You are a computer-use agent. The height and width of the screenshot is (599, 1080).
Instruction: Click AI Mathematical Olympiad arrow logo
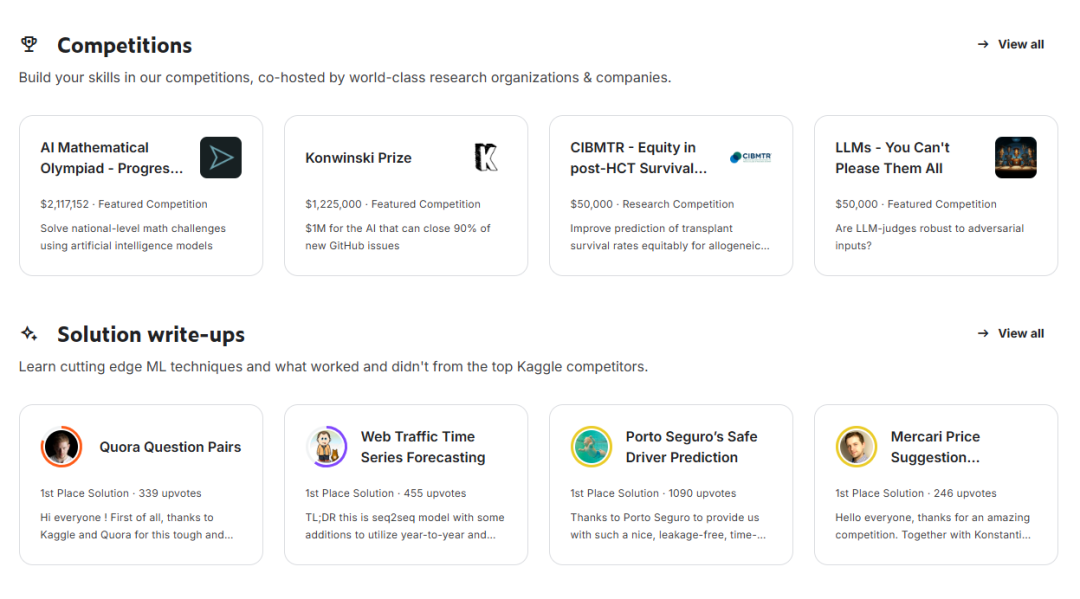point(220,158)
